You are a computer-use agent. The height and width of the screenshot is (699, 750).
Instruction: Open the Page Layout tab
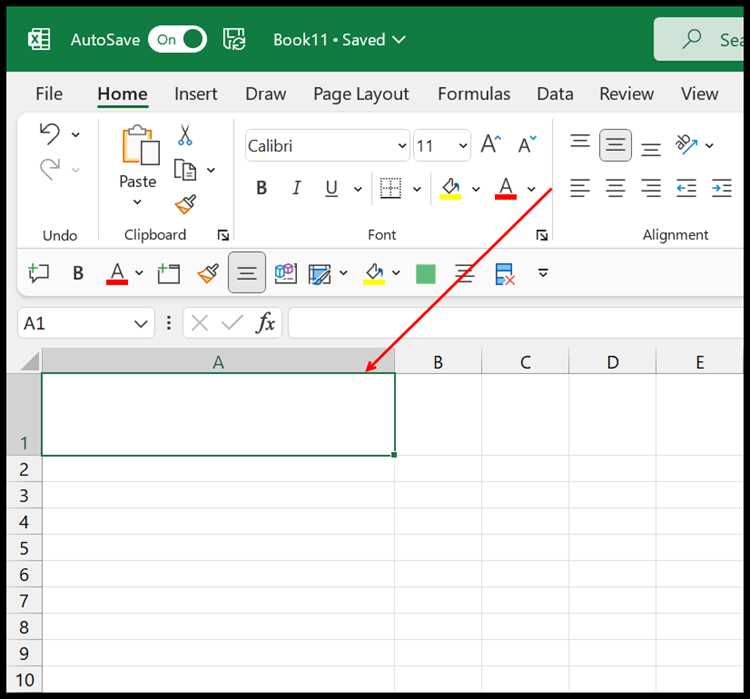point(361,94)
